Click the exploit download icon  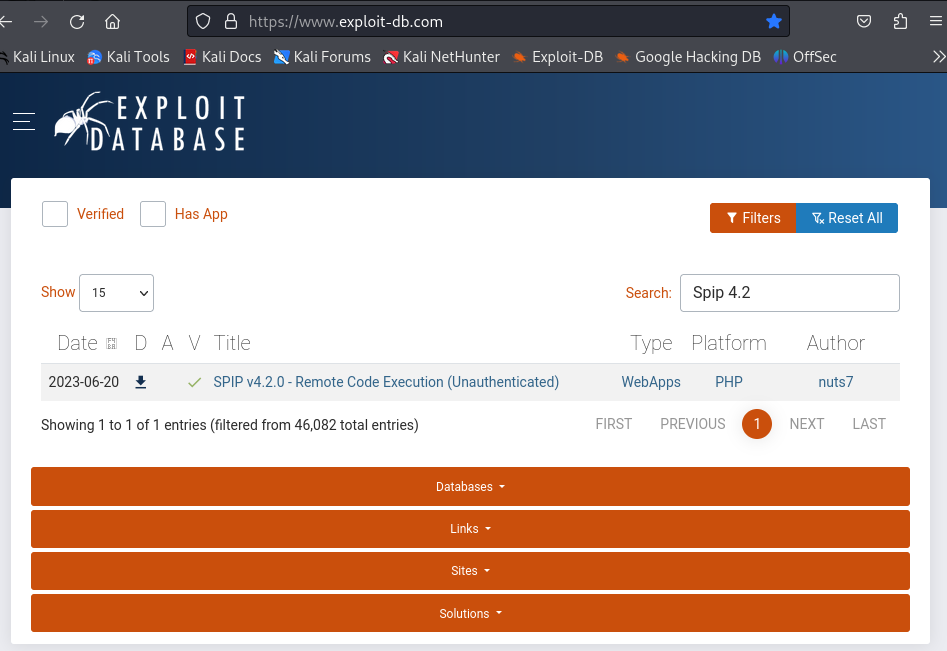click(x=140, y=382)
